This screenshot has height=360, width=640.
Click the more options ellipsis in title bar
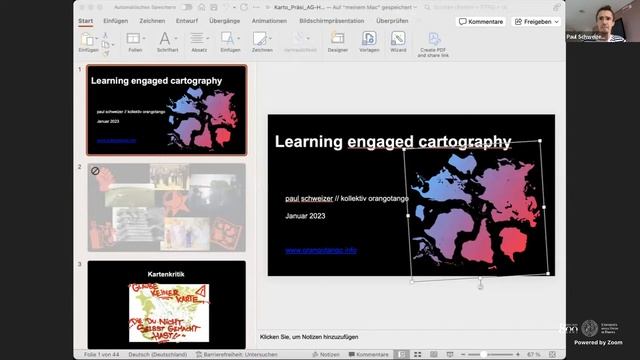(x=256, y=7)
